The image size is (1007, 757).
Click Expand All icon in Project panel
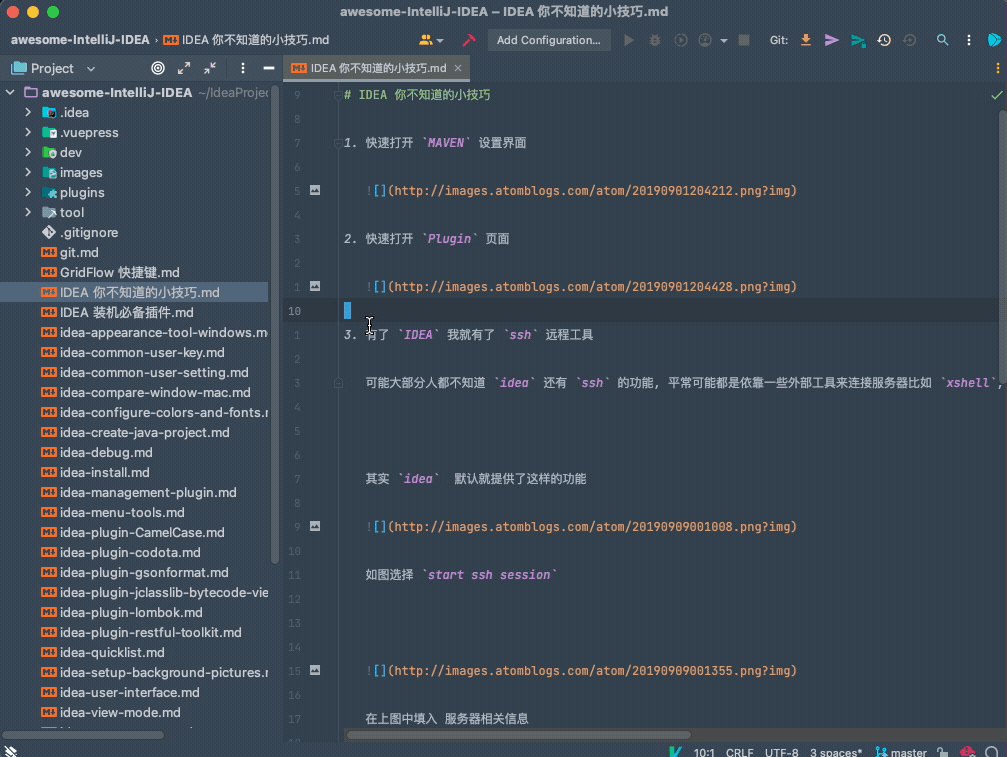pos(184,68)
